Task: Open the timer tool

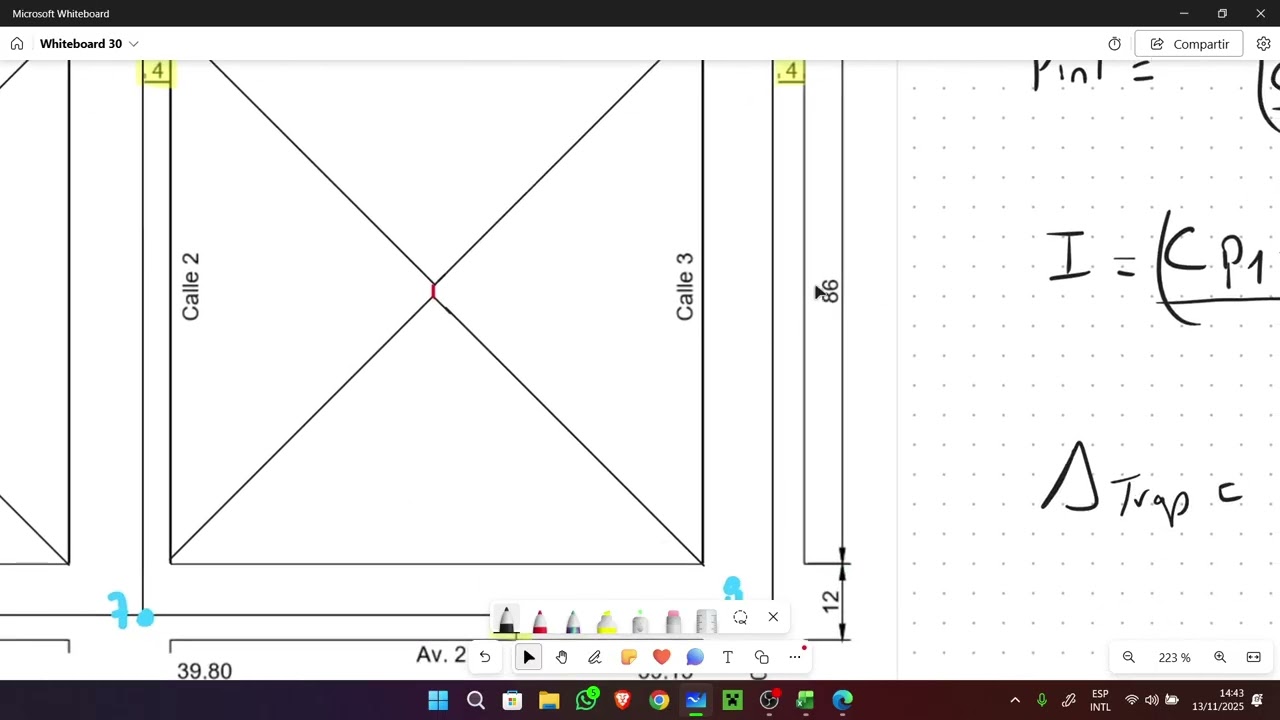Action: coord(1115,44)
